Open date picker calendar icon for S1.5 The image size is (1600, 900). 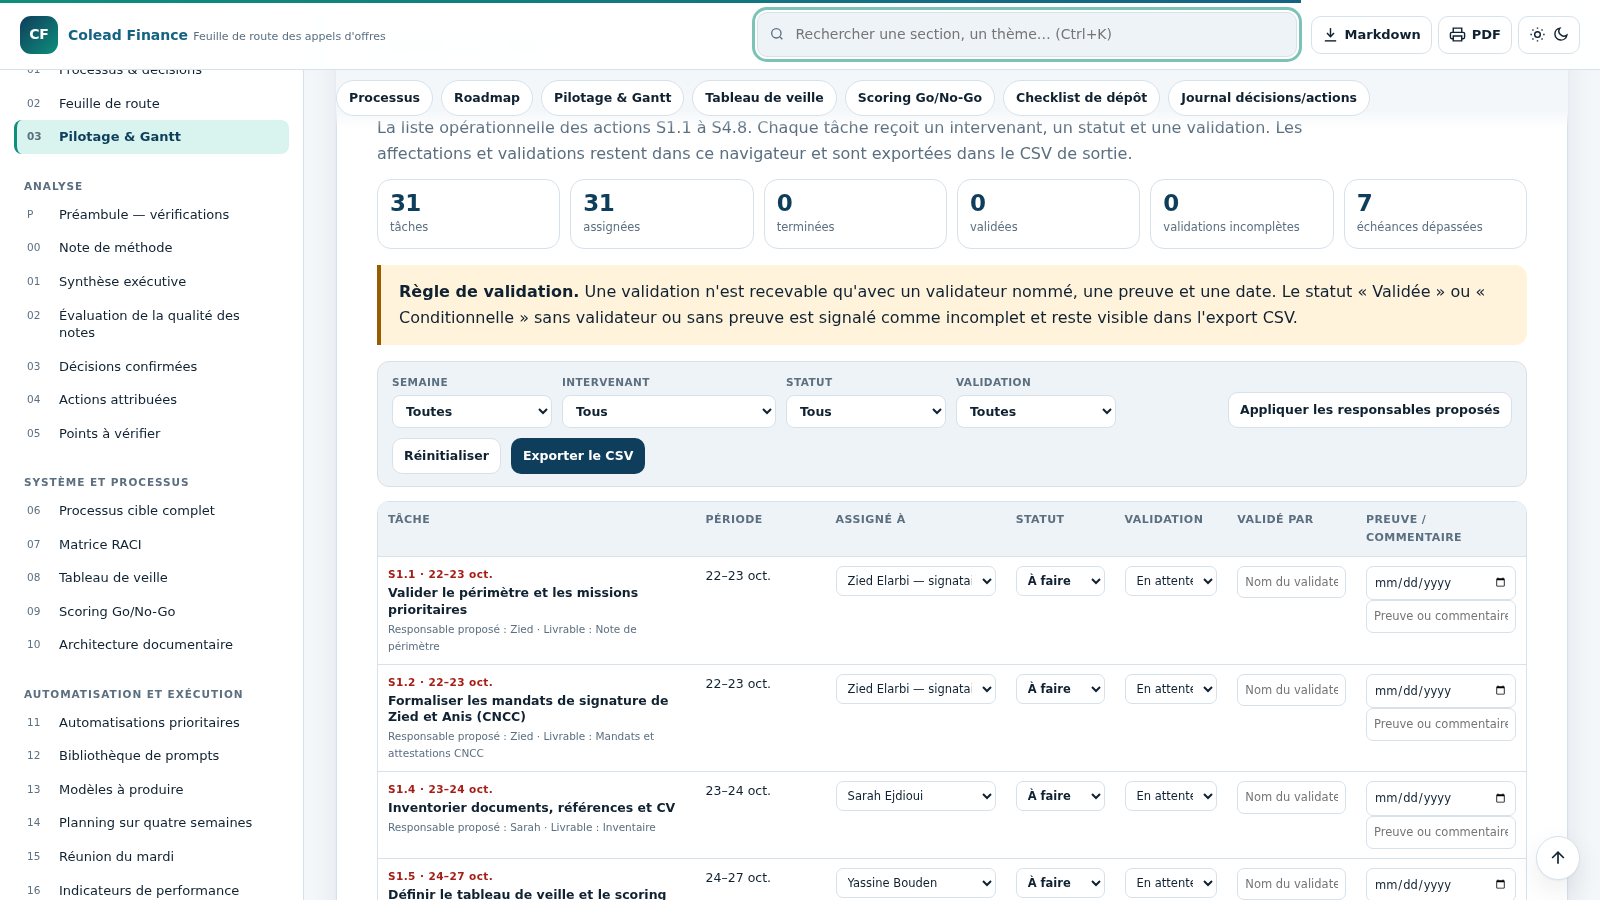pyautogui.click(x=1500, y=884)
